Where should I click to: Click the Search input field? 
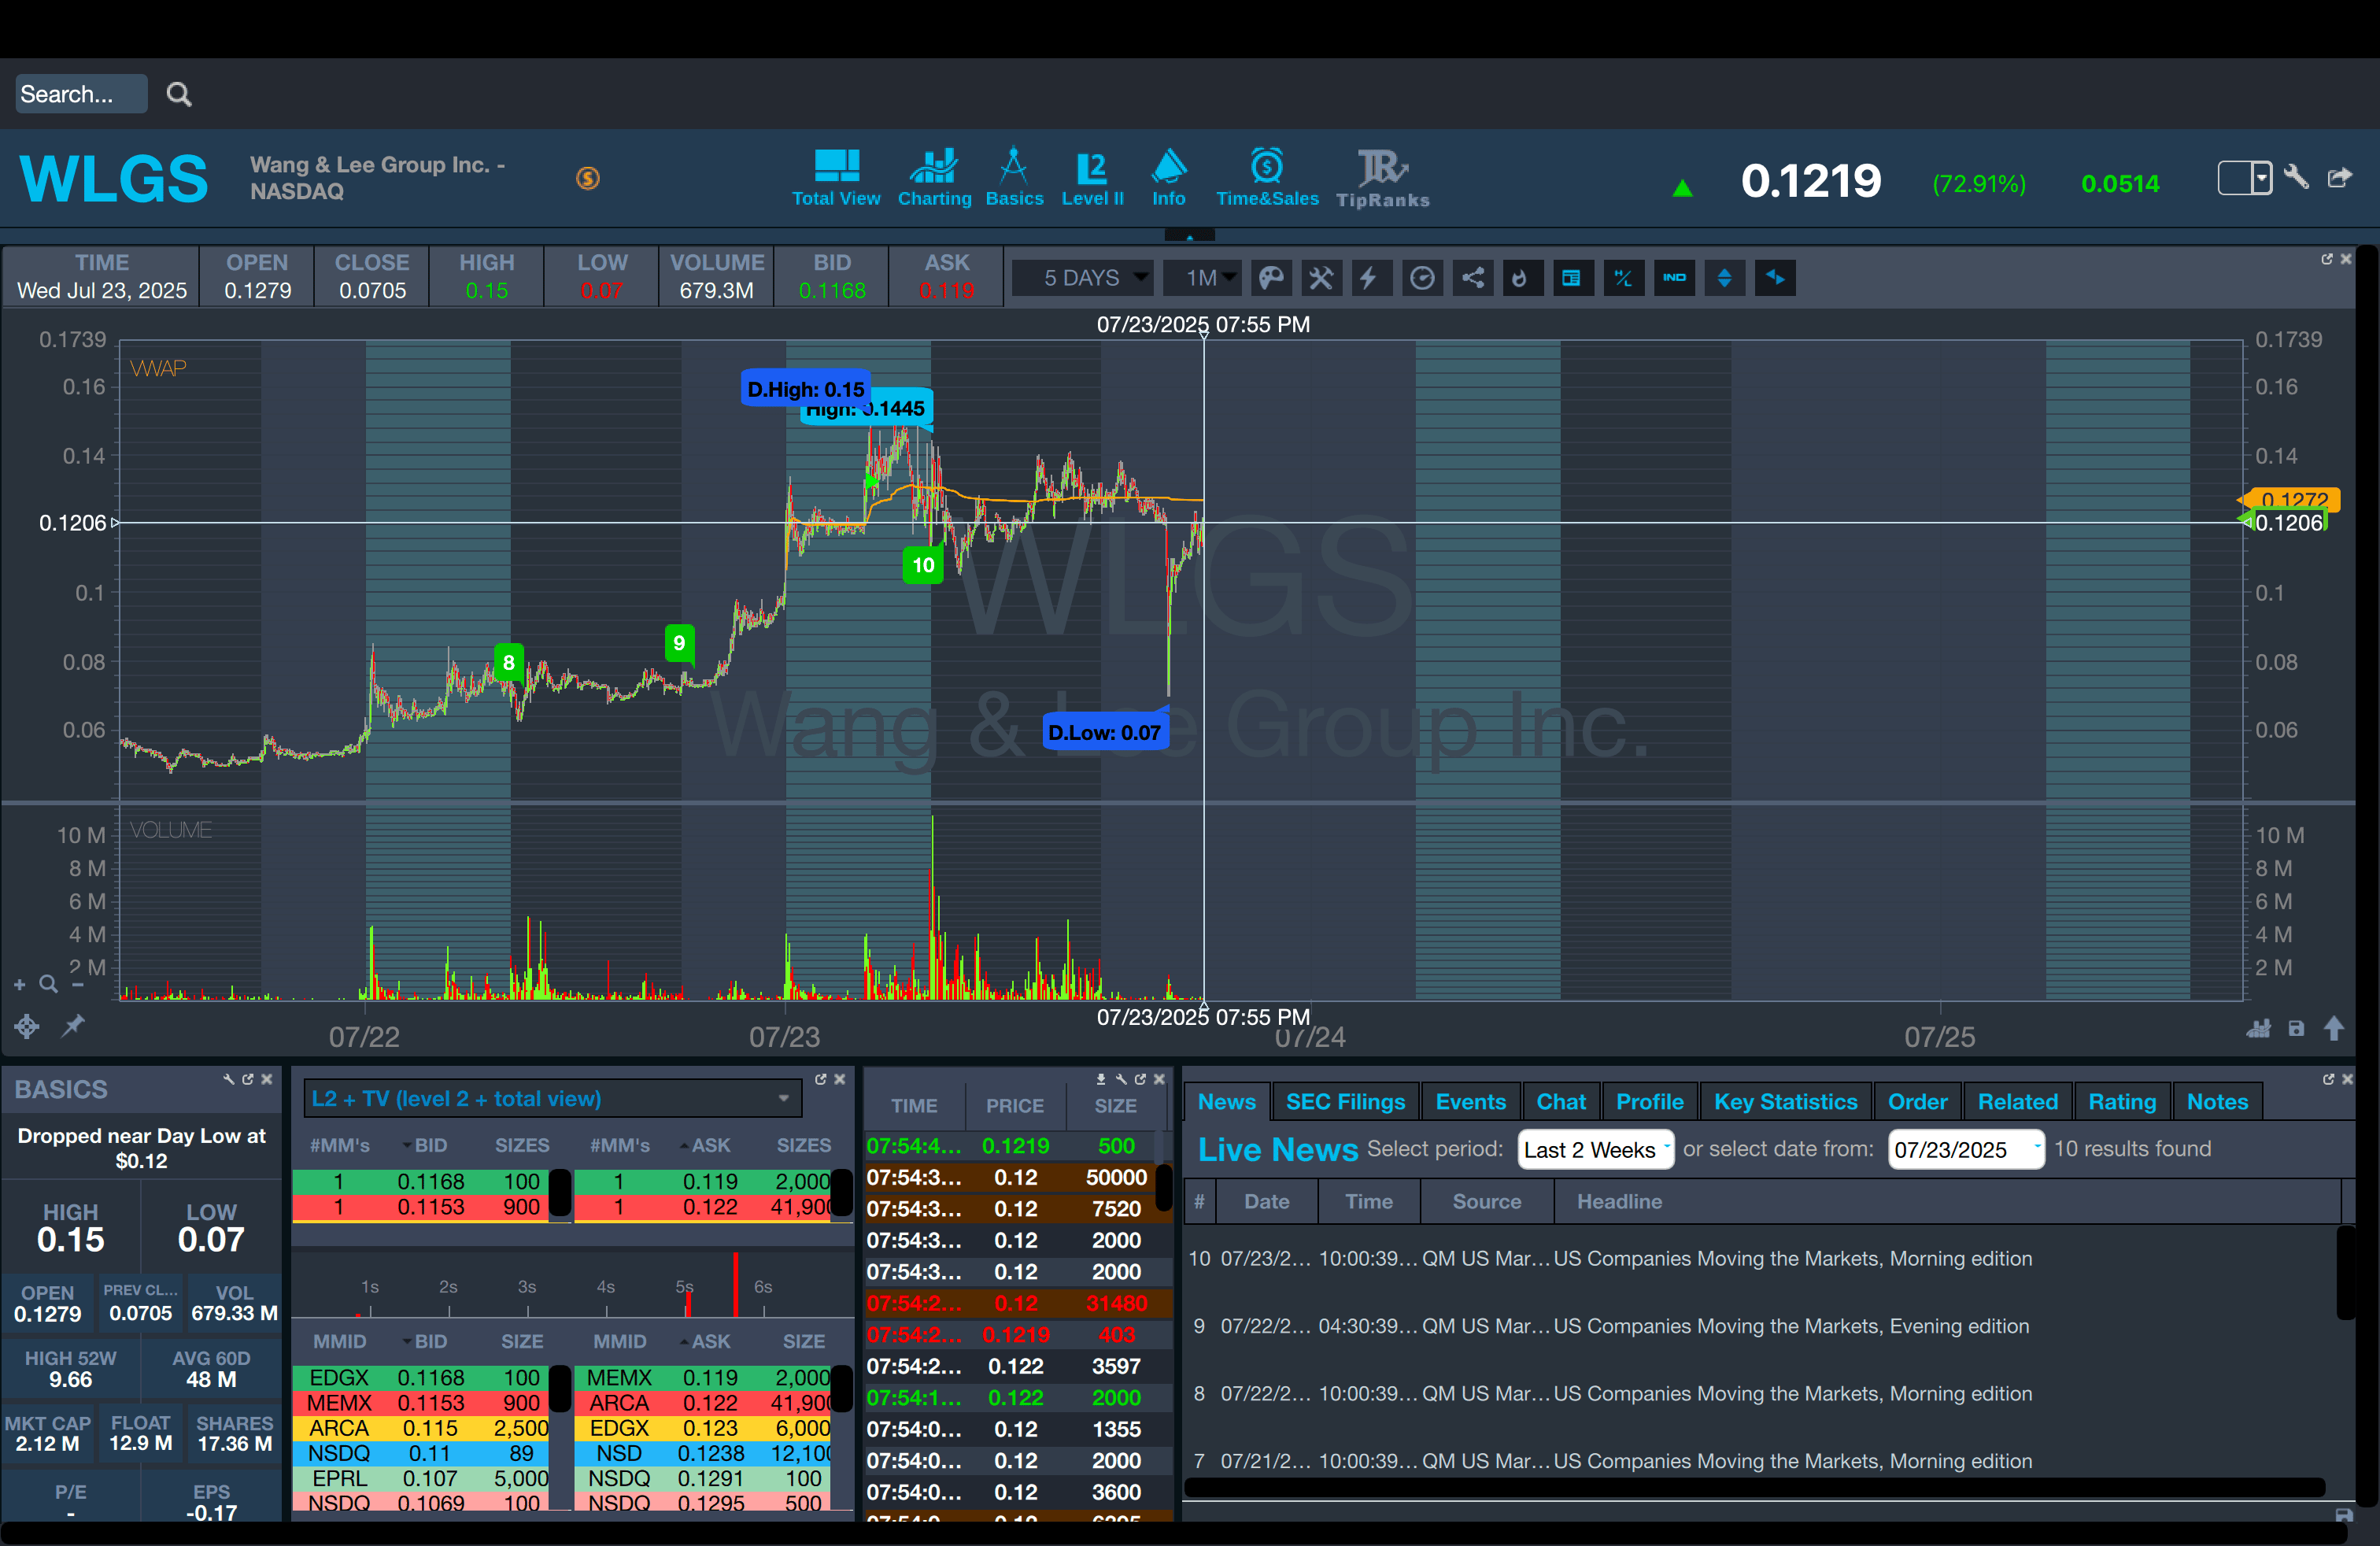80,94
